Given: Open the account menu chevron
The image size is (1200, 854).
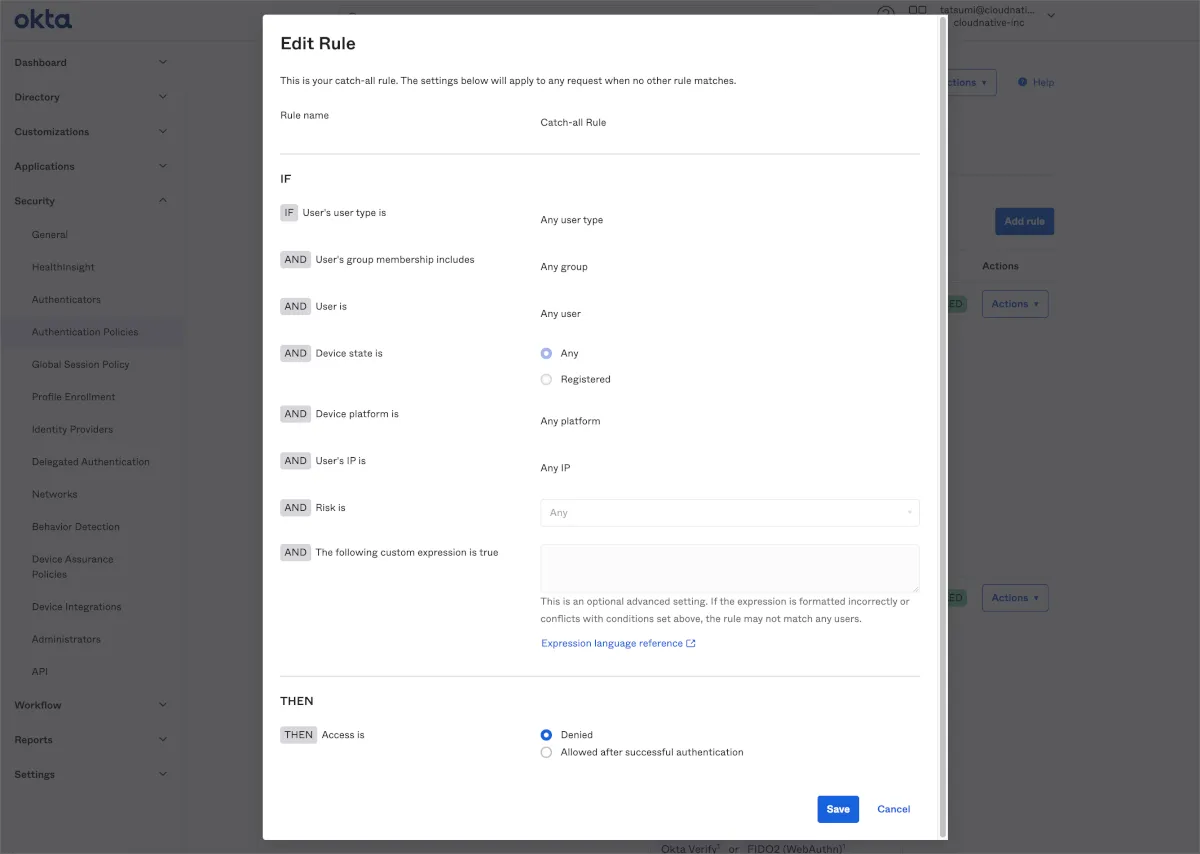Looking at the screenshot, I should [1051, 15].
